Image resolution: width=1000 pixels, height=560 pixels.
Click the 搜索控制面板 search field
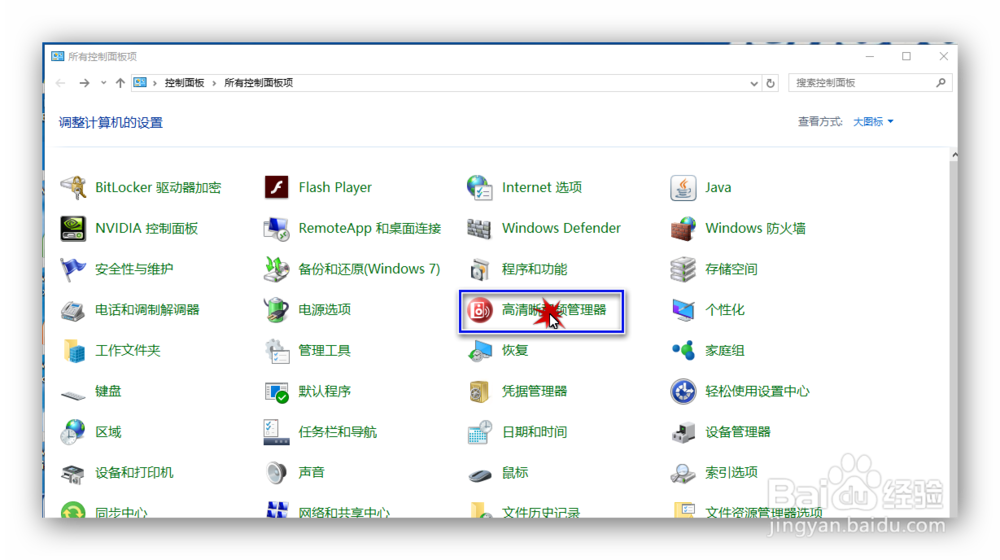pyautogui.click(x=870, y=83)
